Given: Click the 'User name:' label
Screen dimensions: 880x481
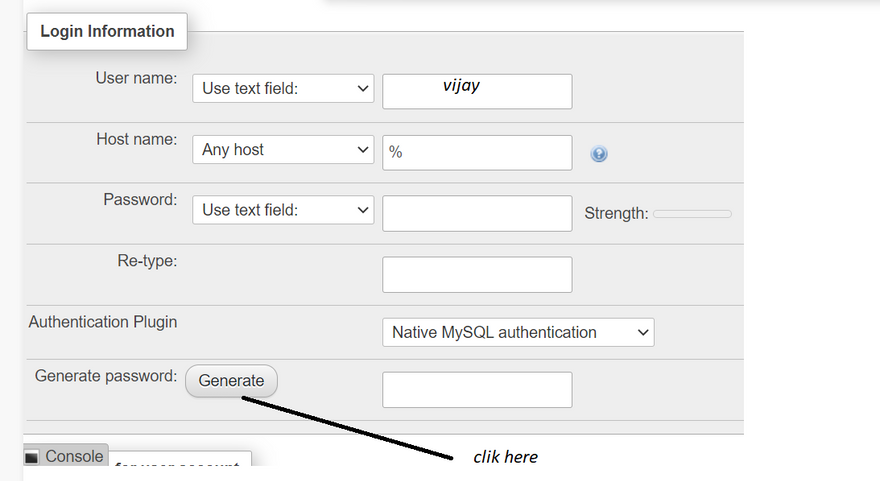Looking at the screenshot, I should point(136,78).
